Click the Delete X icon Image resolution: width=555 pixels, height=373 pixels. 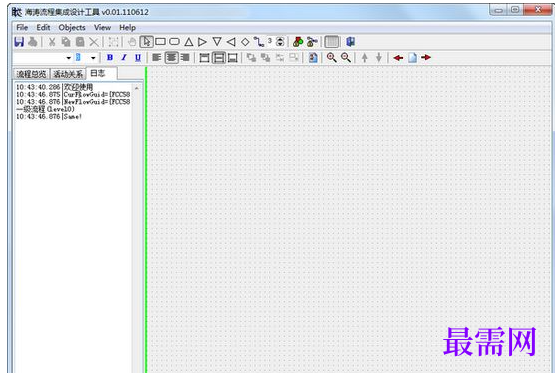(x=94, y=42)
